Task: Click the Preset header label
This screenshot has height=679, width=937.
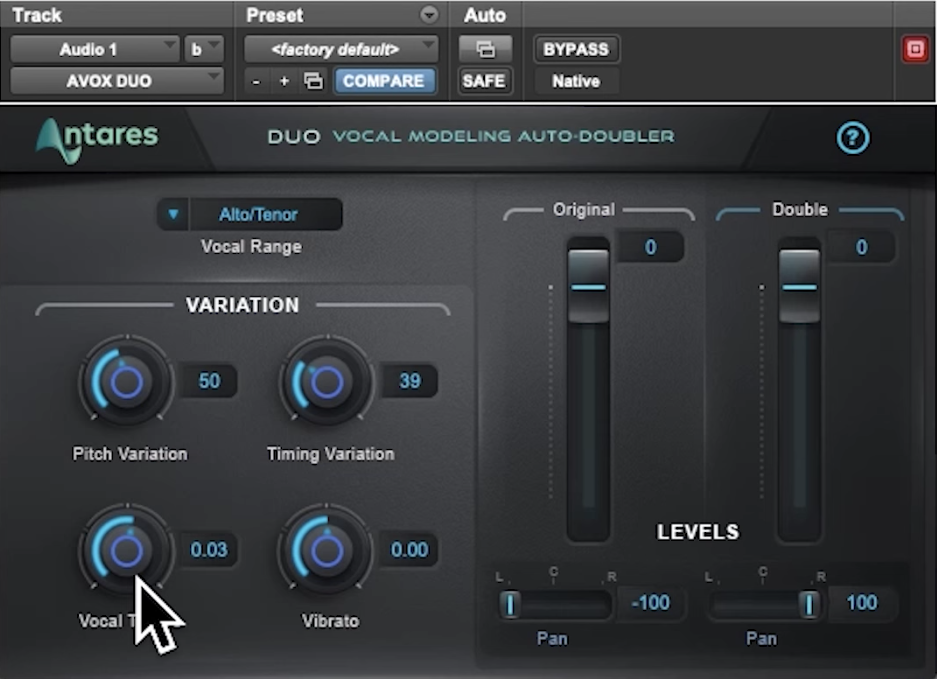Action: (x=275, y=15)
